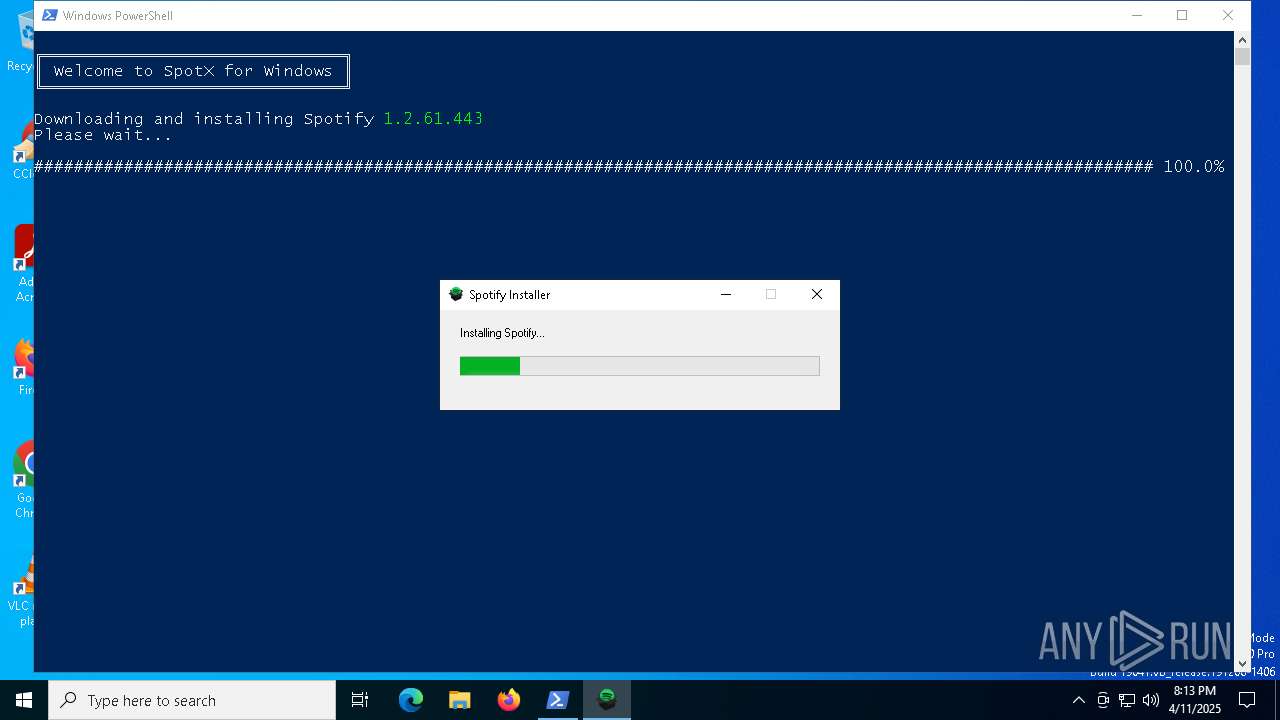1280x720 pixels.
Task: Minimize the Spotify Installer window
Action: 726,294
